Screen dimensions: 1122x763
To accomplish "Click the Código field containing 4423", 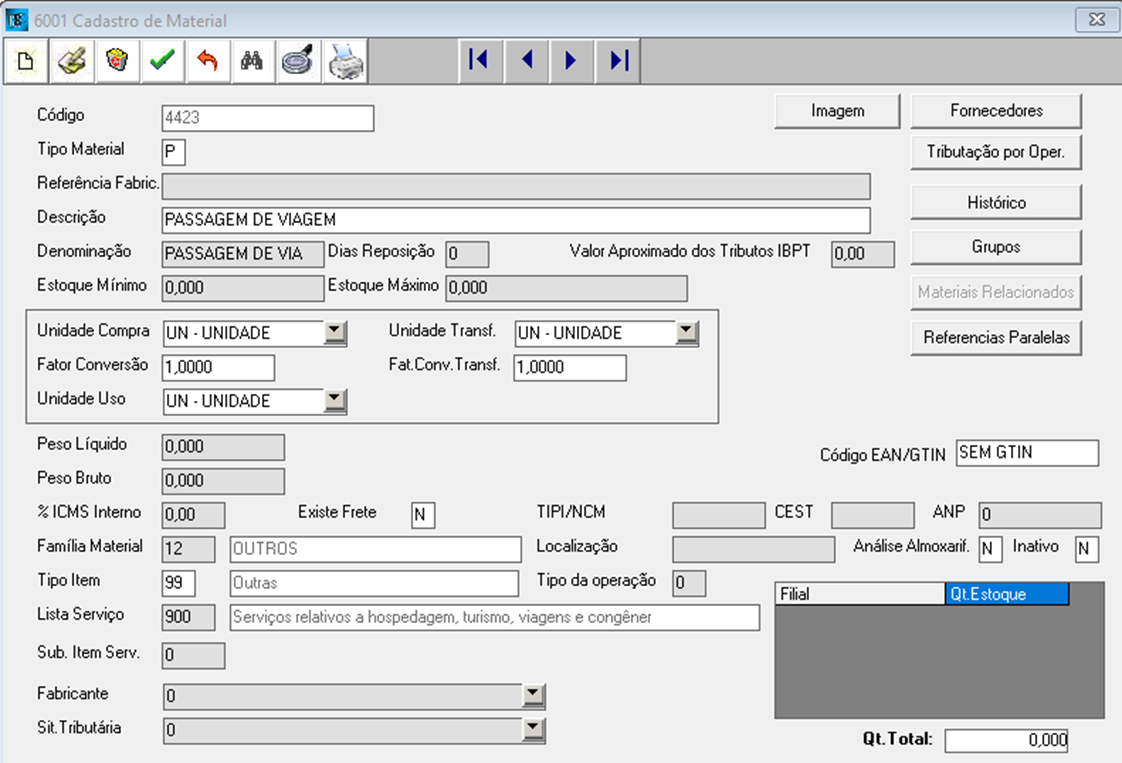I will click(x=268, y=118).
